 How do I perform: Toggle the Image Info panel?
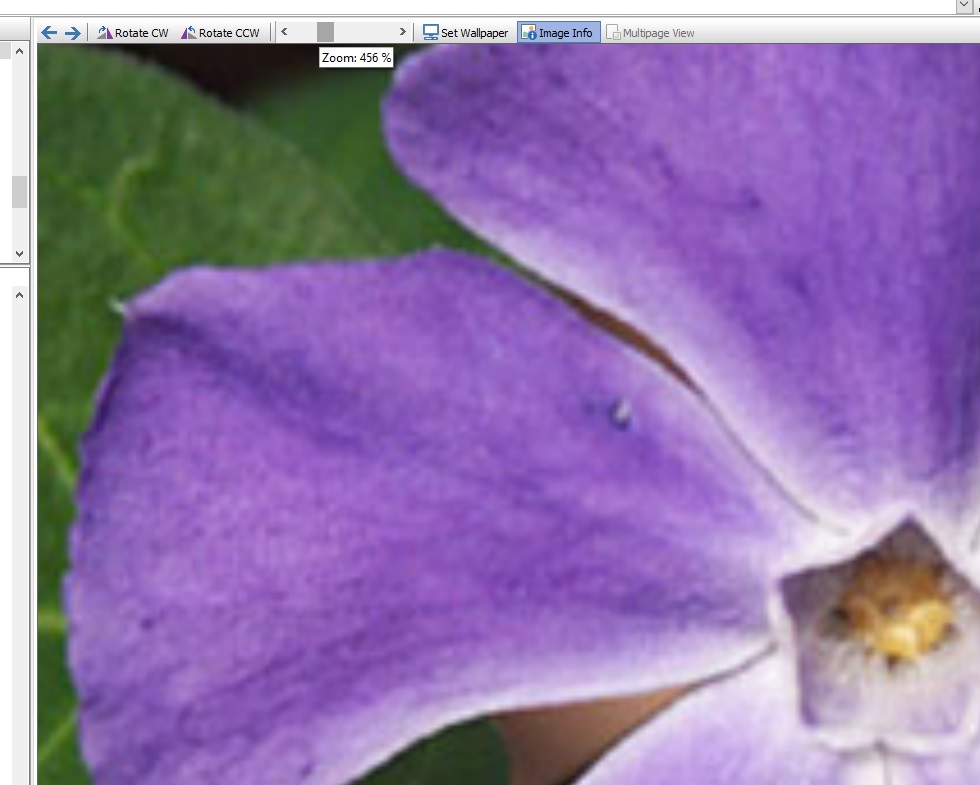coord(558,32)
